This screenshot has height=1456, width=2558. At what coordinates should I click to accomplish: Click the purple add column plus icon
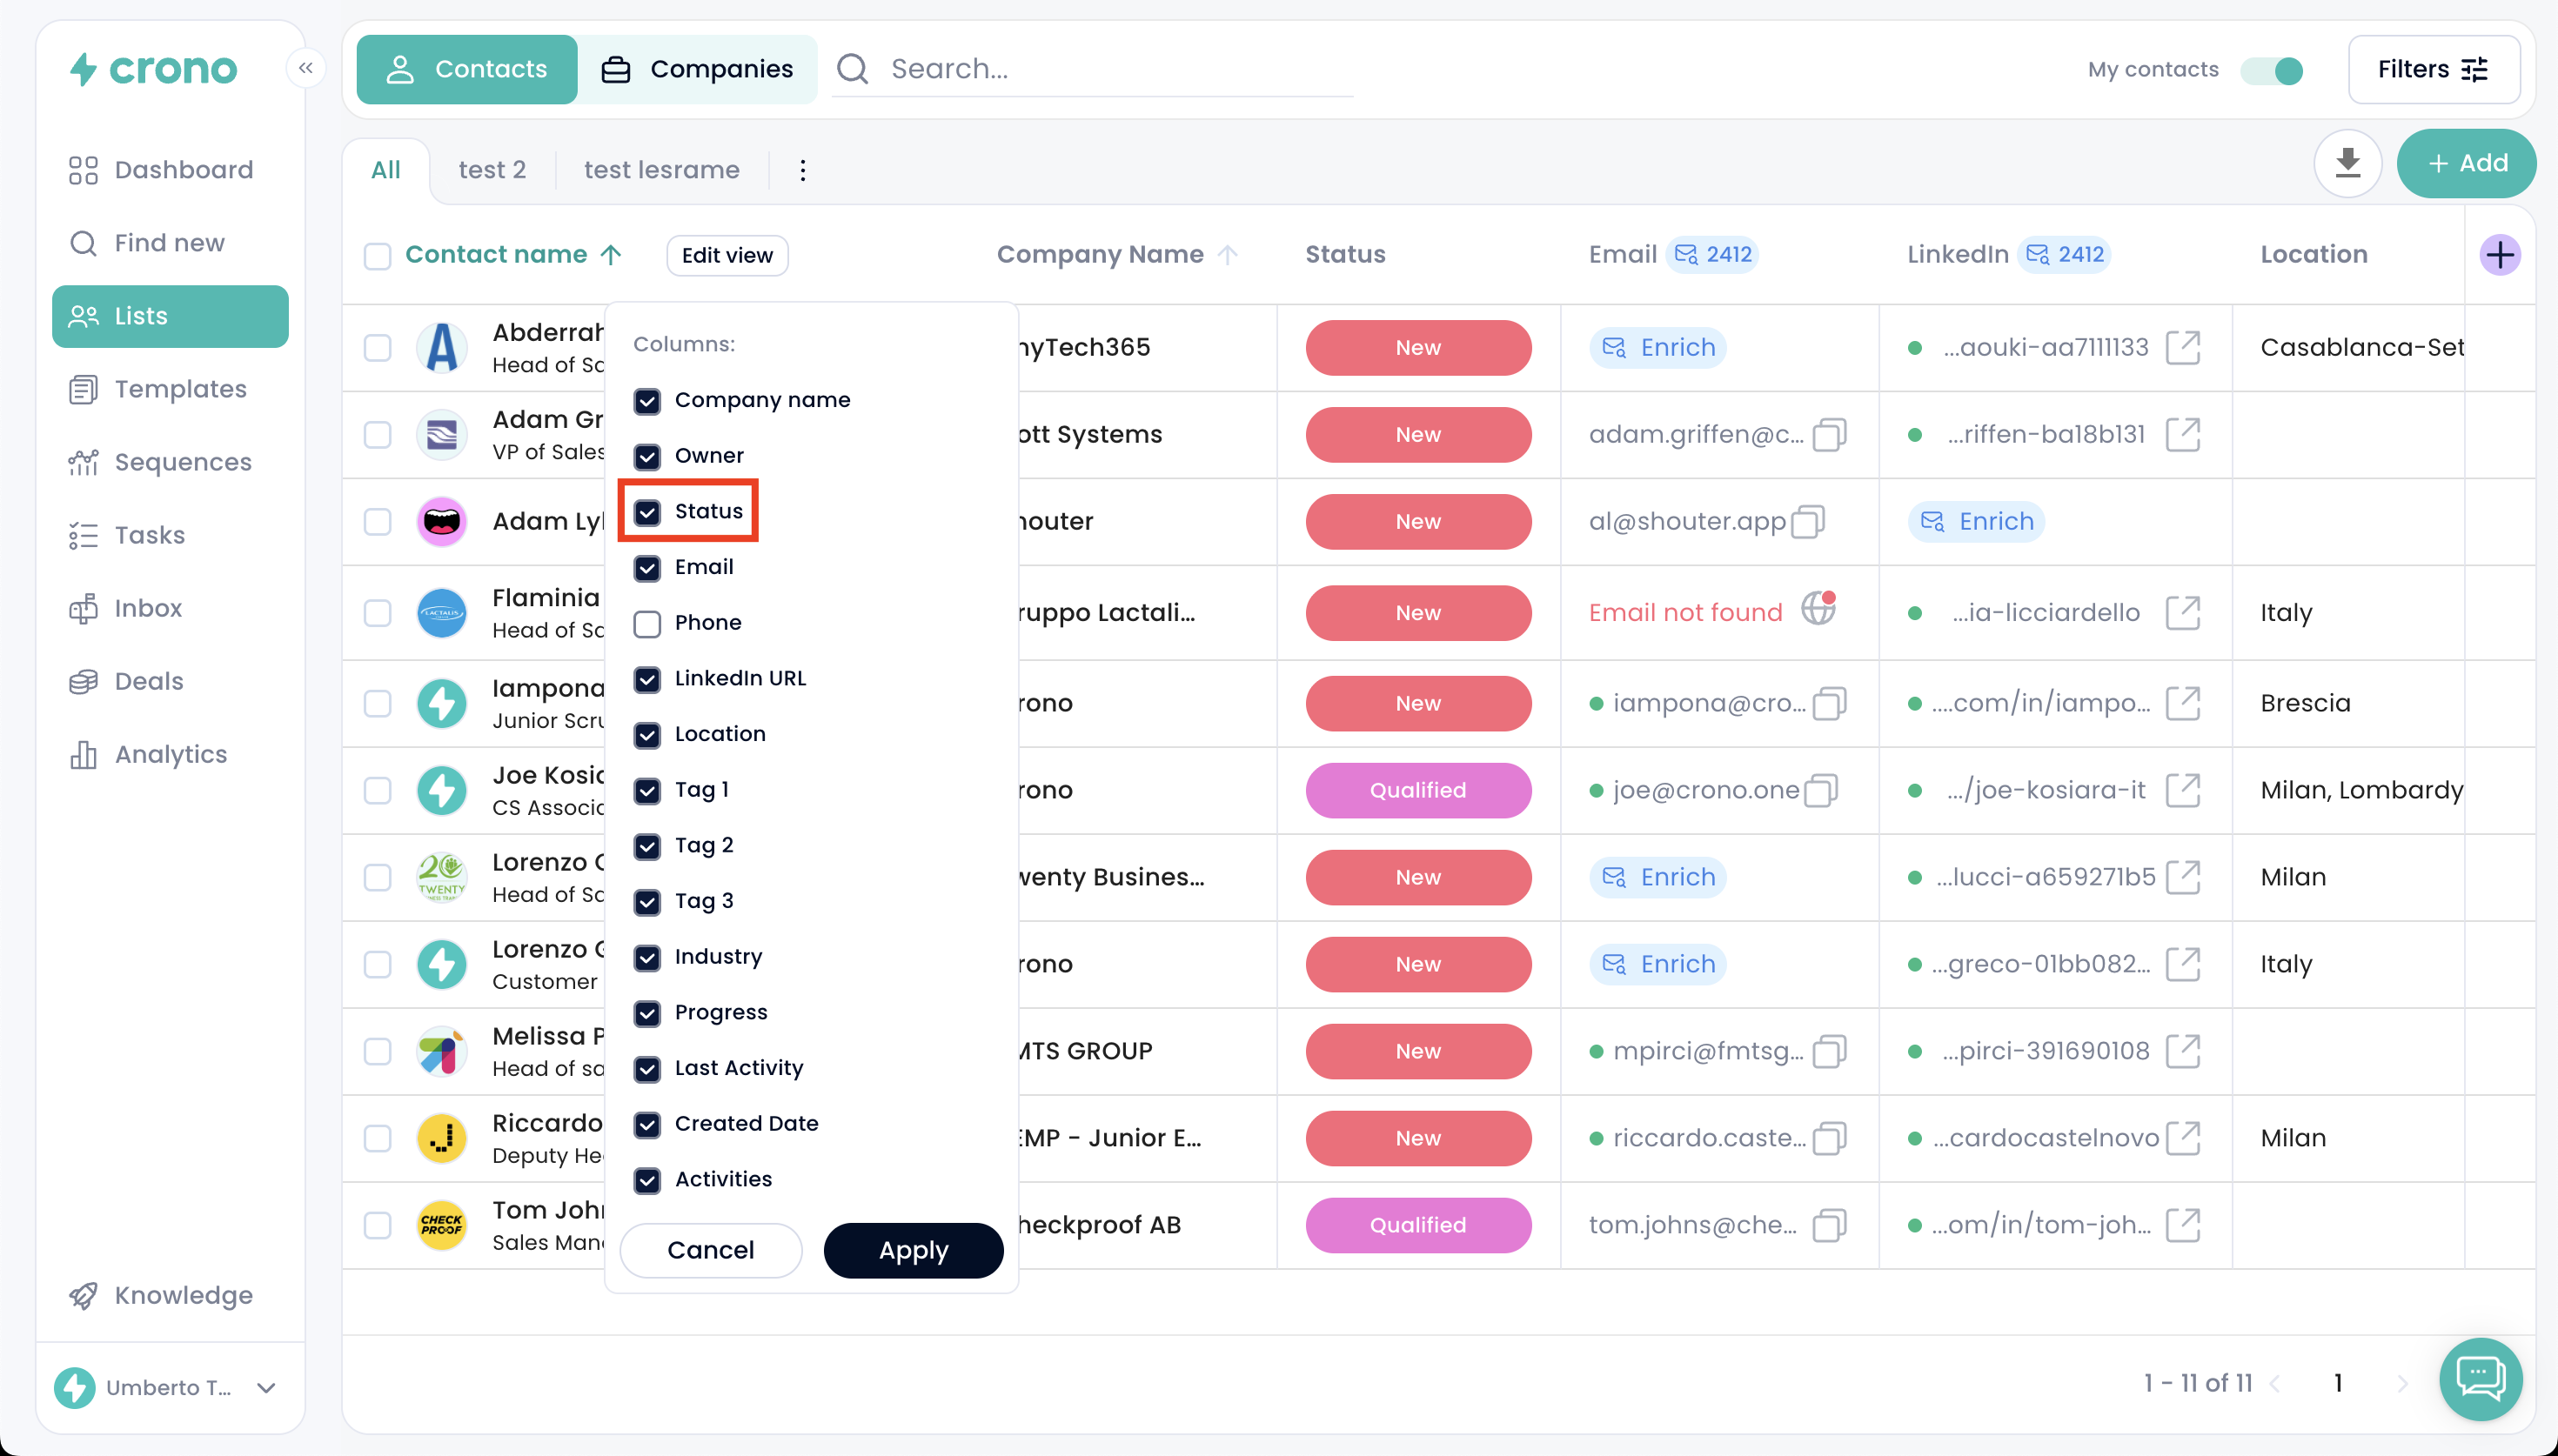tap(2499, 255)
